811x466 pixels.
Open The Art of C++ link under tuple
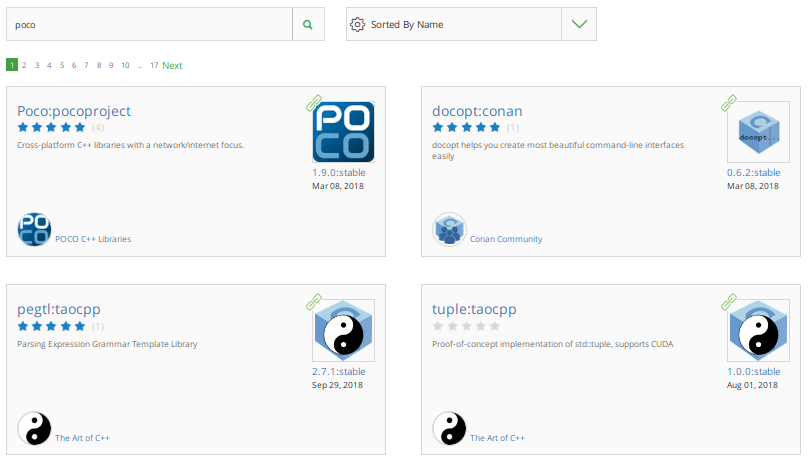497,438
